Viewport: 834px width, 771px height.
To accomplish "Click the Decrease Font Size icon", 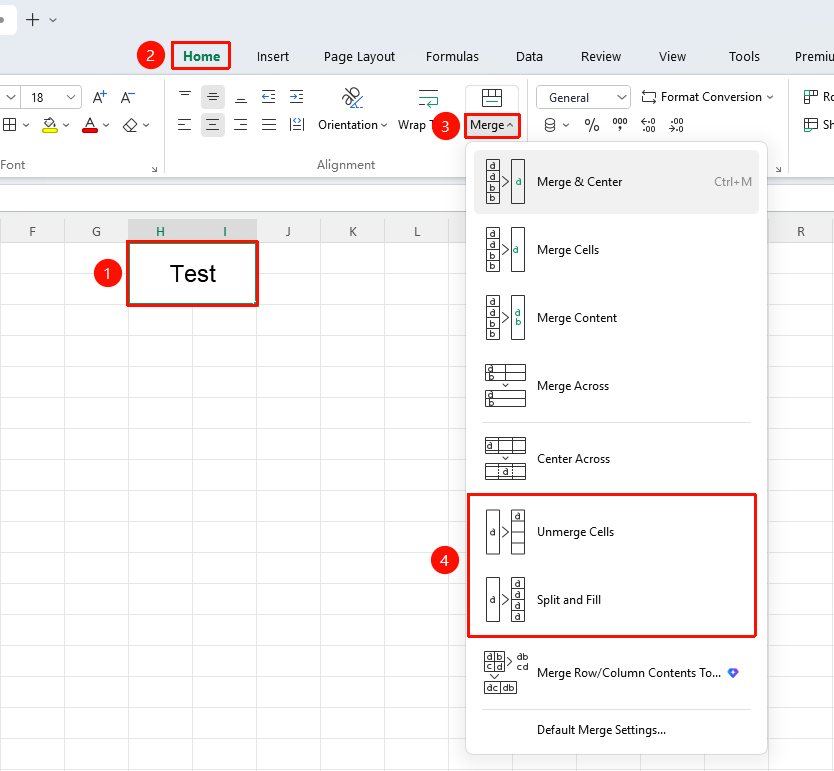I will point(128,97).
